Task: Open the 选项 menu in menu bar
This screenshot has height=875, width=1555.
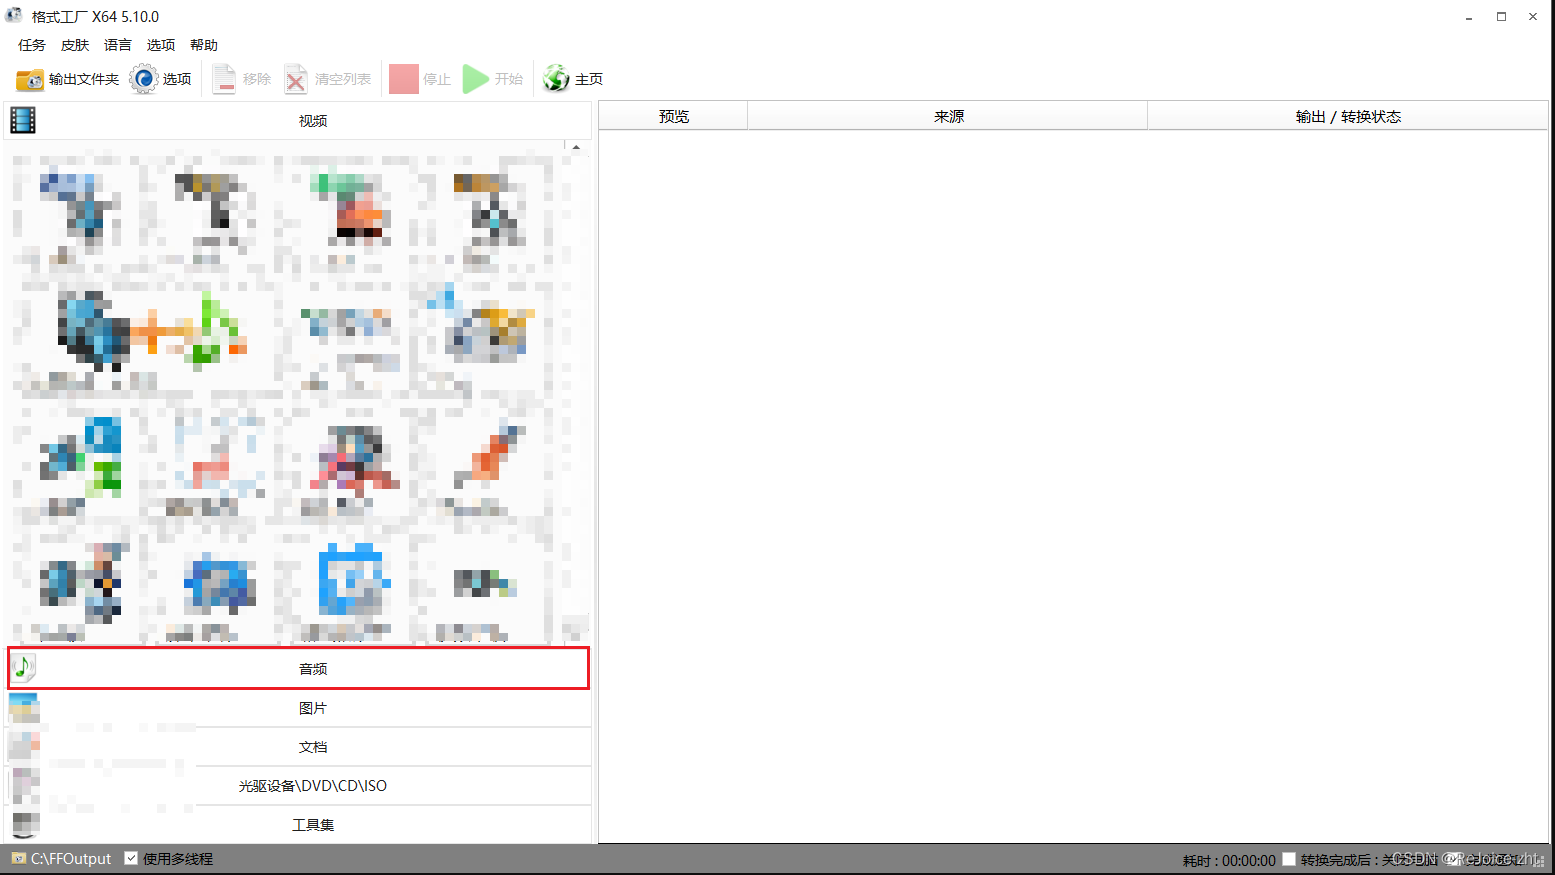Action: point(161,45)
